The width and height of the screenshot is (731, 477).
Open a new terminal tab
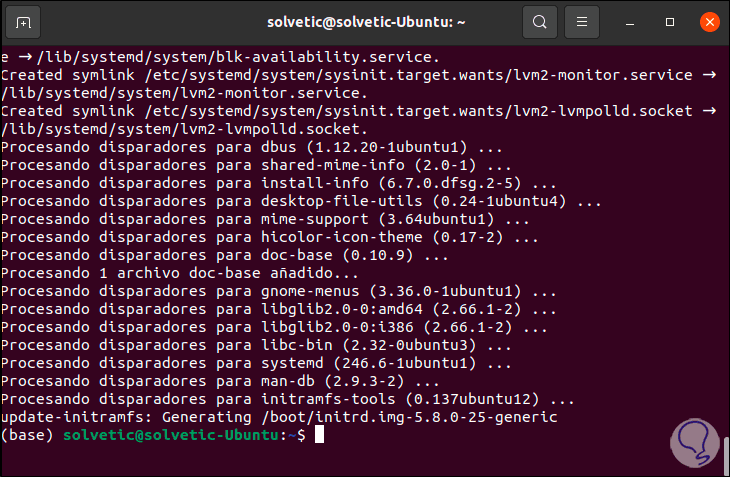click(x=23, y=22)
